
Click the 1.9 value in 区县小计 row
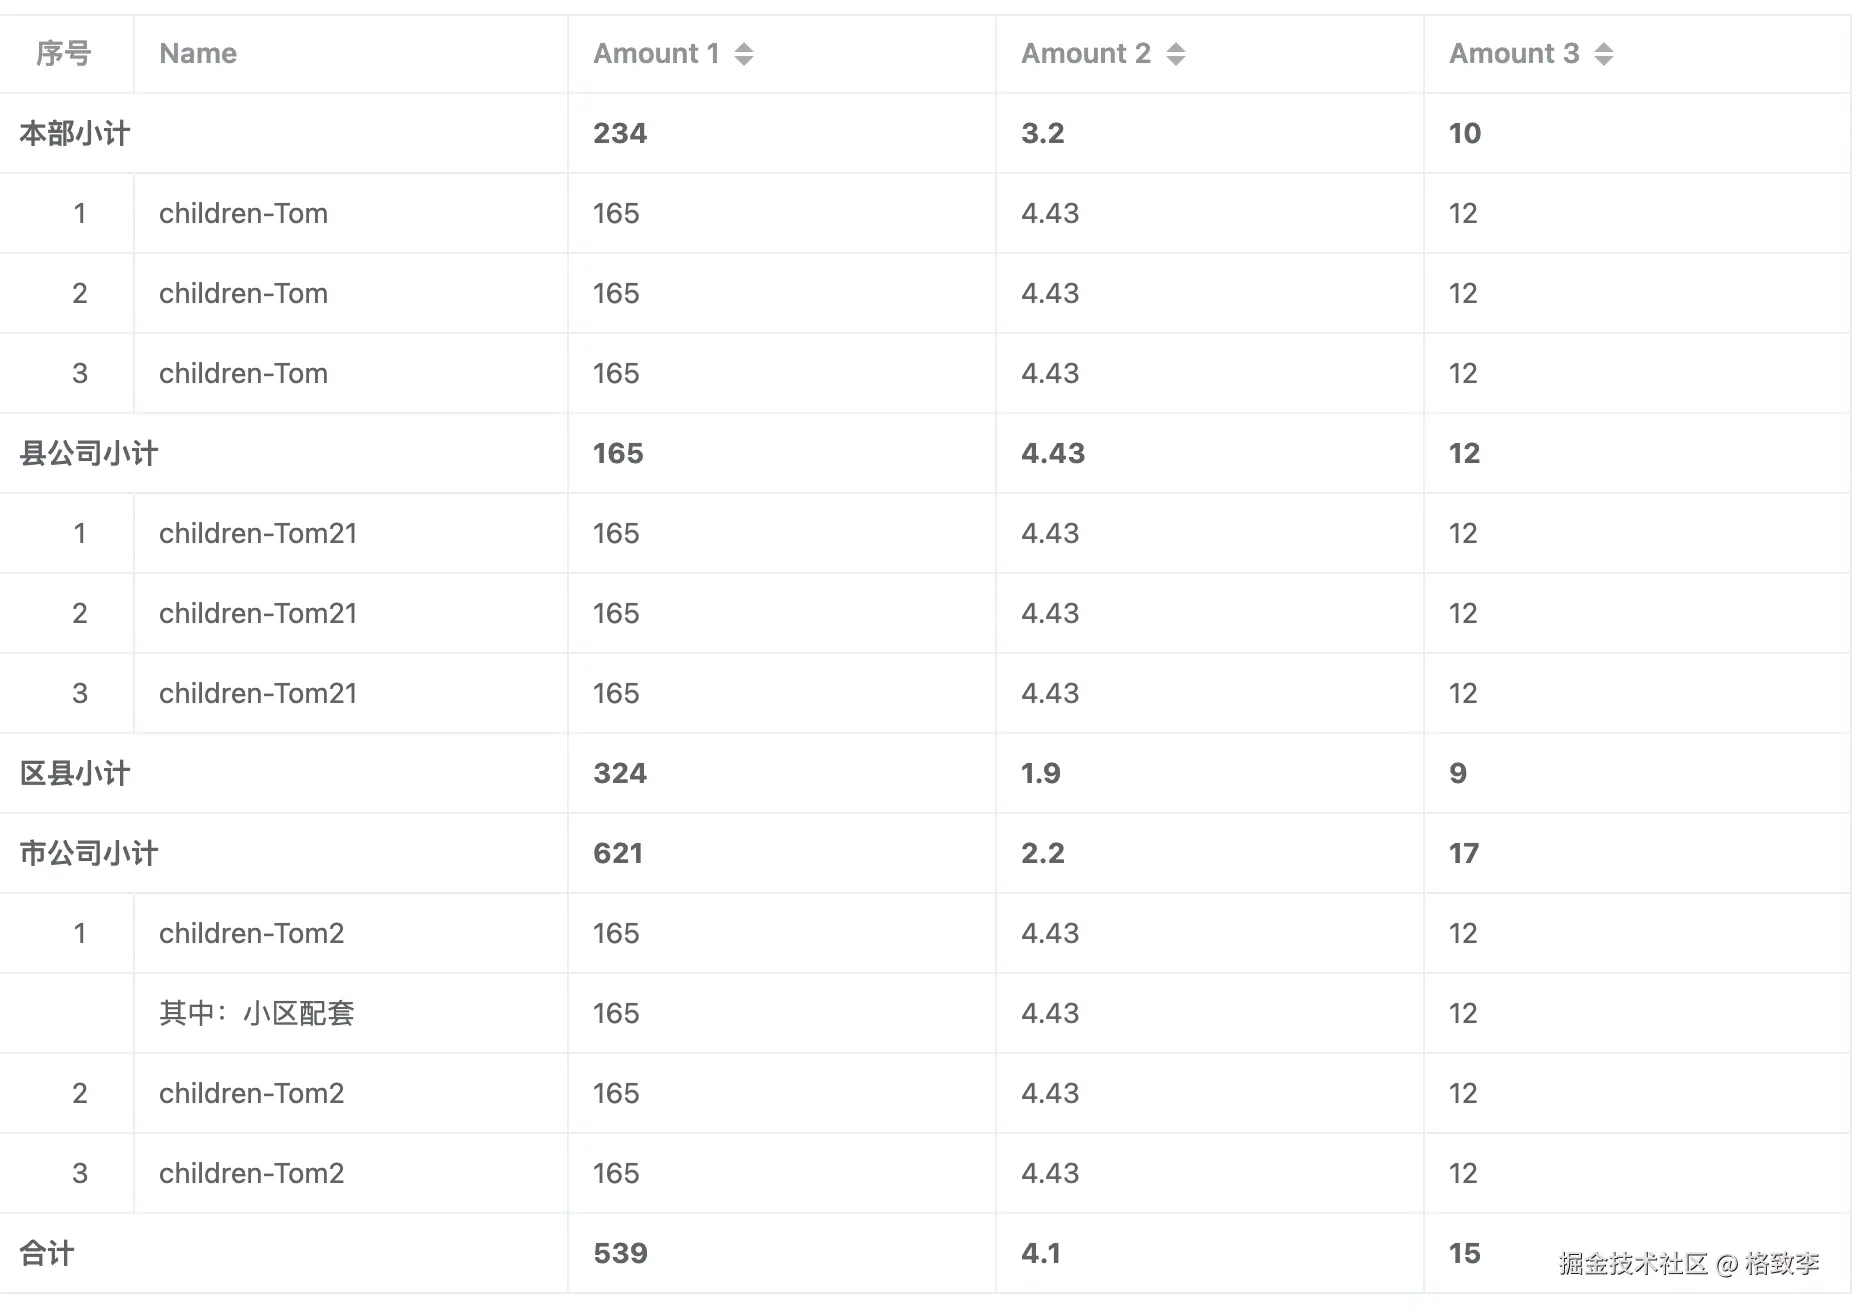[1041, 774]
